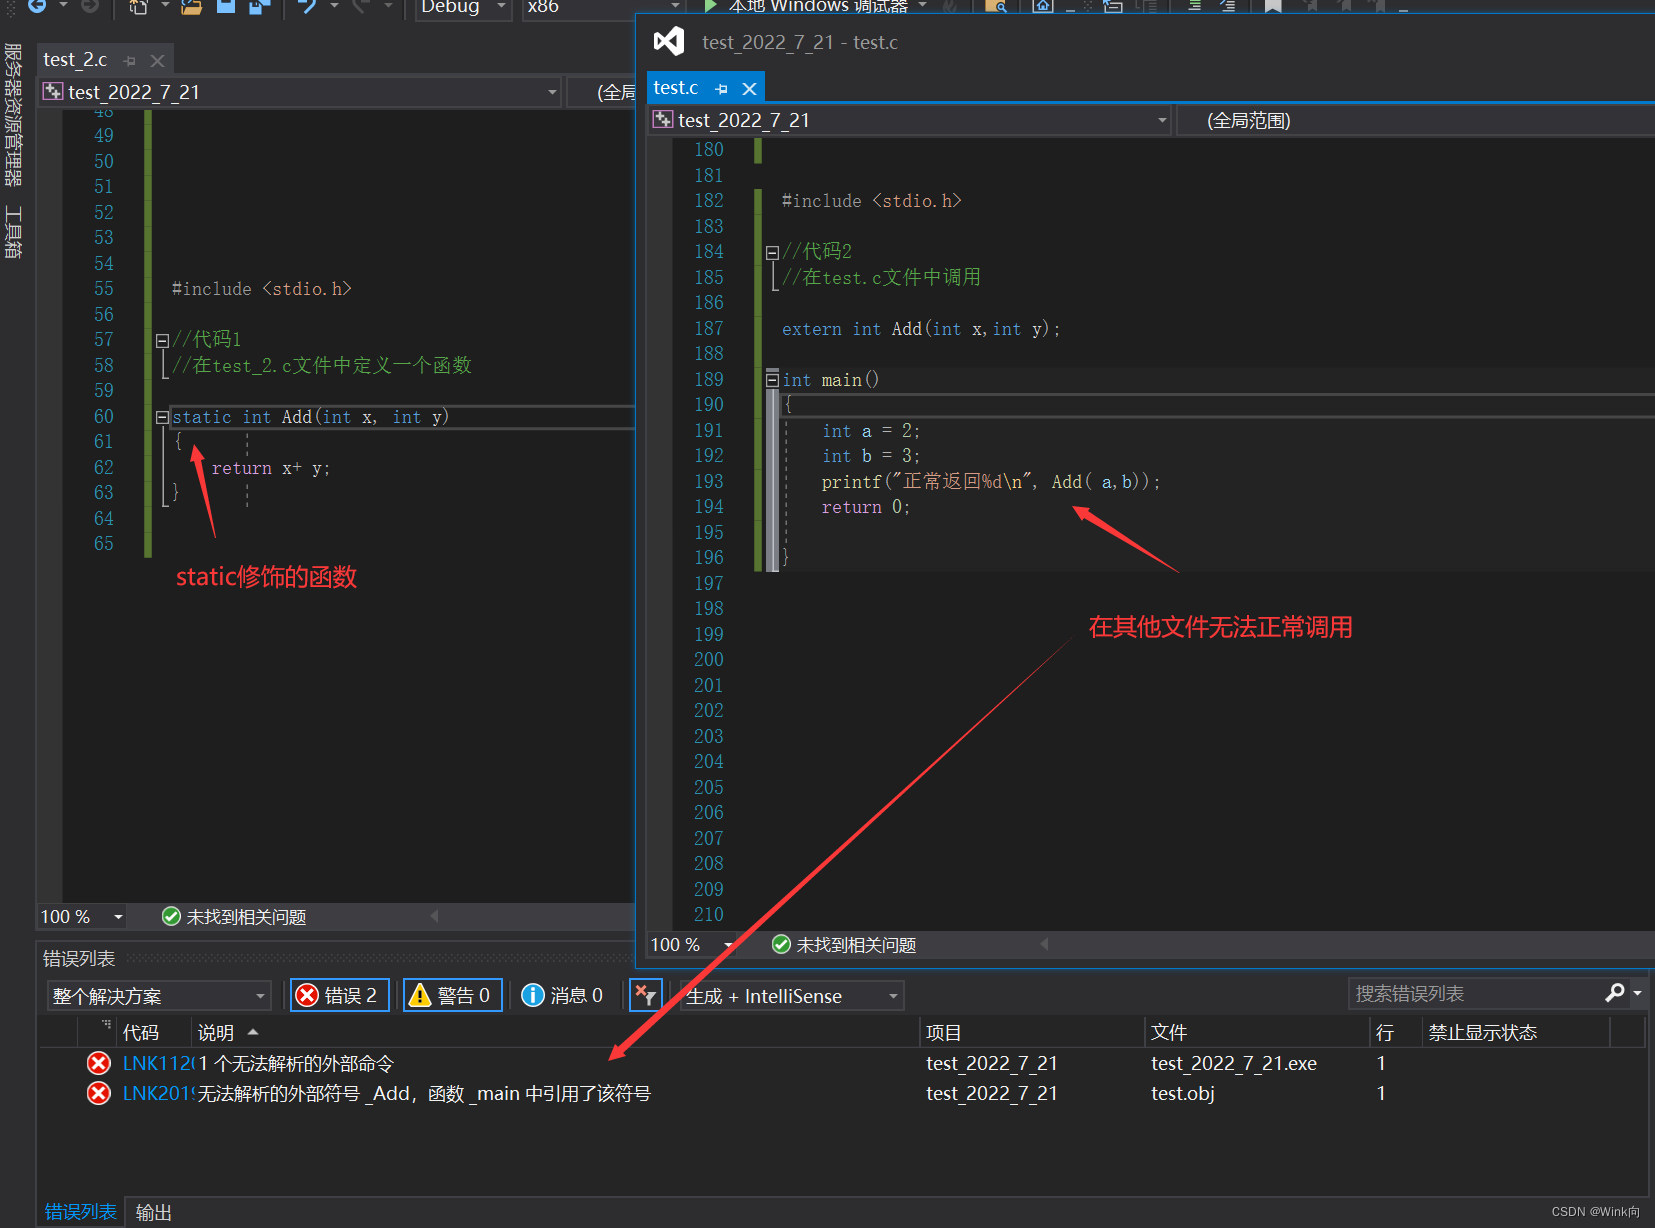Image resolution: width=1655 pixels, height=1228 pixels.
Task: Click the navigate backward arrow icon
Action: (x=37, y=5)
